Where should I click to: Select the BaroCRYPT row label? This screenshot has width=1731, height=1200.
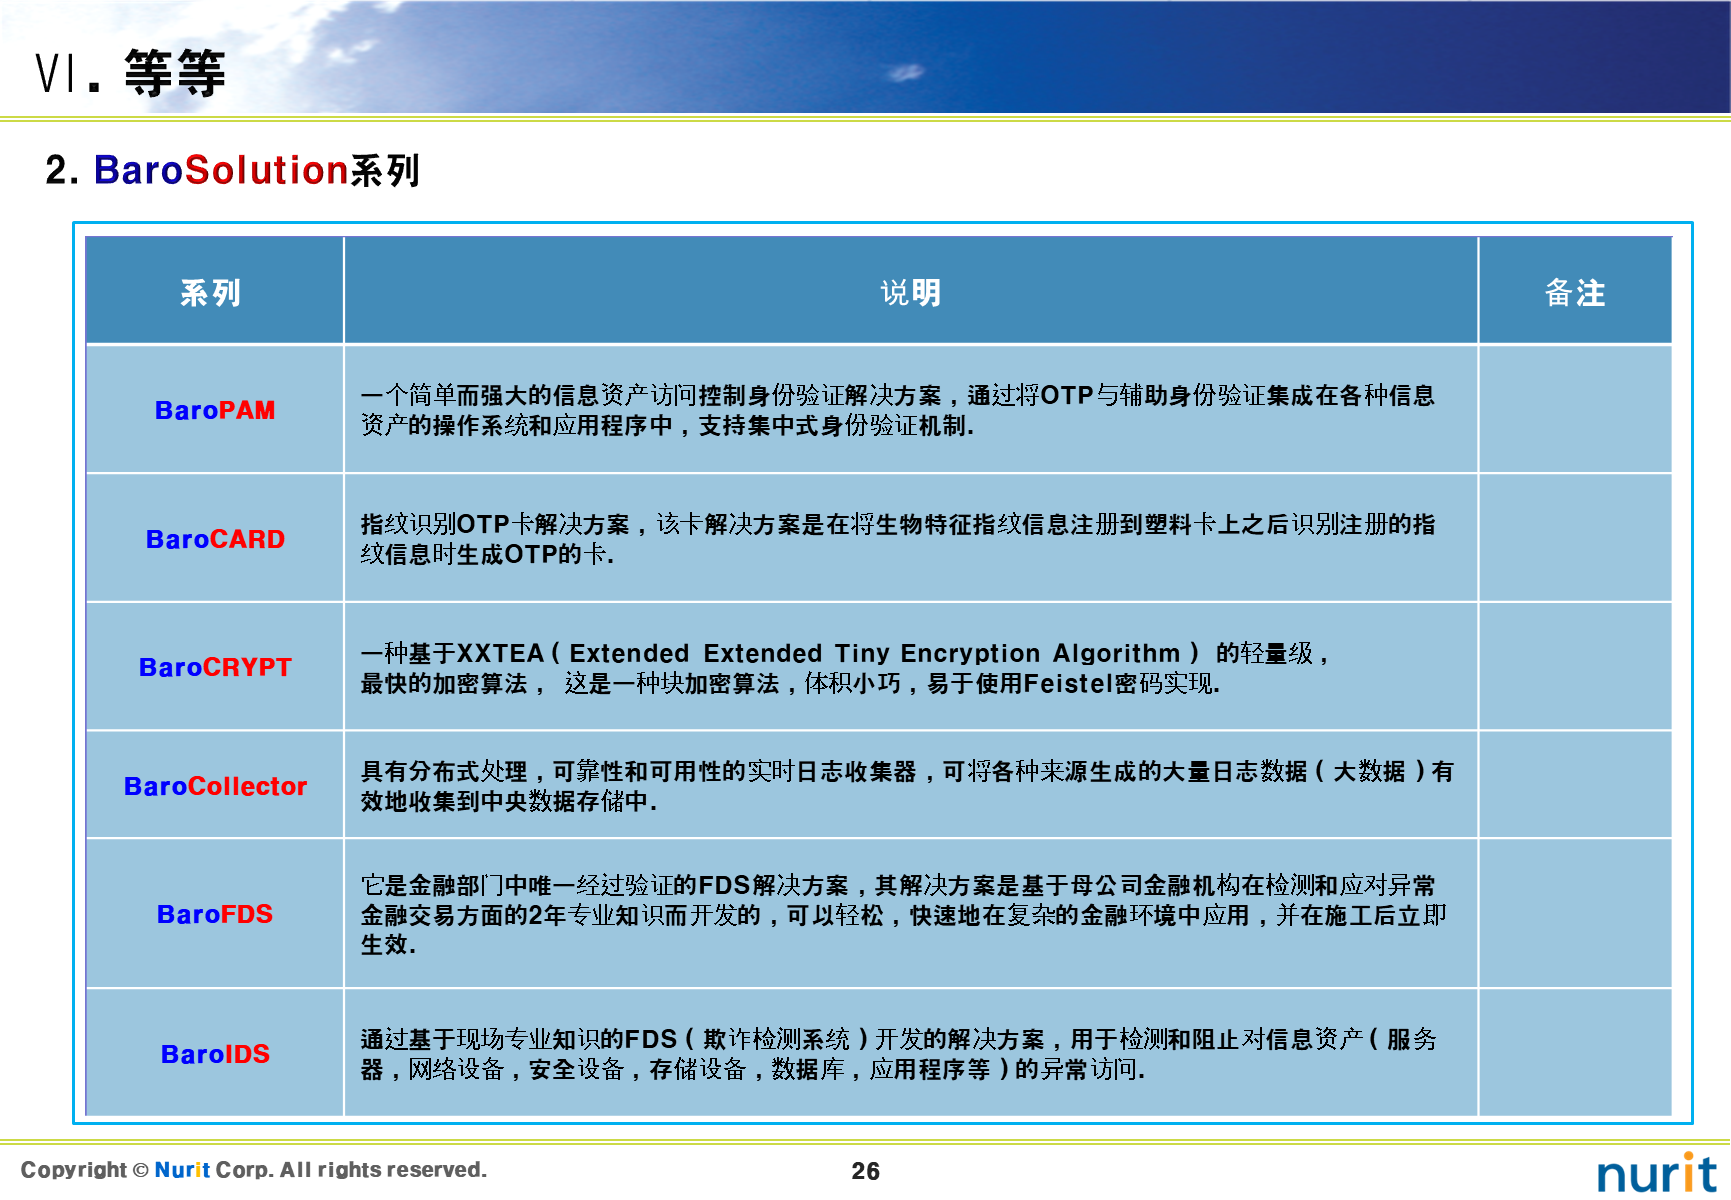coord(215,667)
